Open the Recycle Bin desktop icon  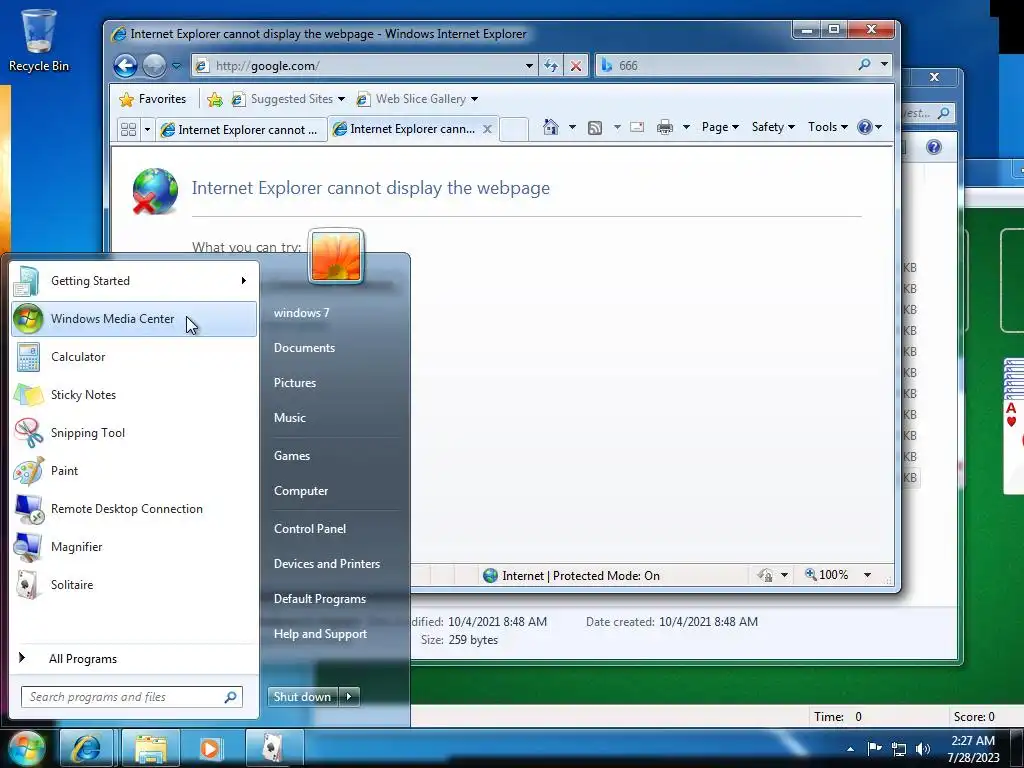[x=39, y=40]
